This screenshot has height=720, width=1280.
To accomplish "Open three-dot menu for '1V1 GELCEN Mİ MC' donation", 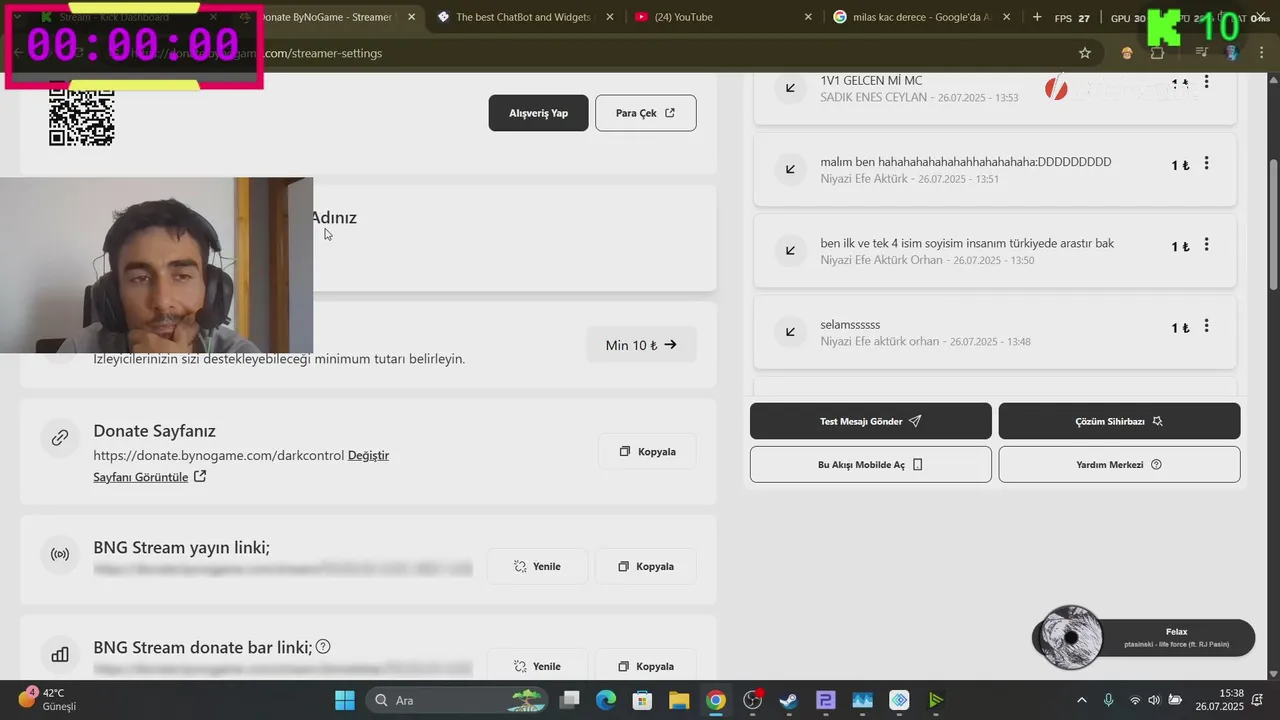I will click(1206, 82).
